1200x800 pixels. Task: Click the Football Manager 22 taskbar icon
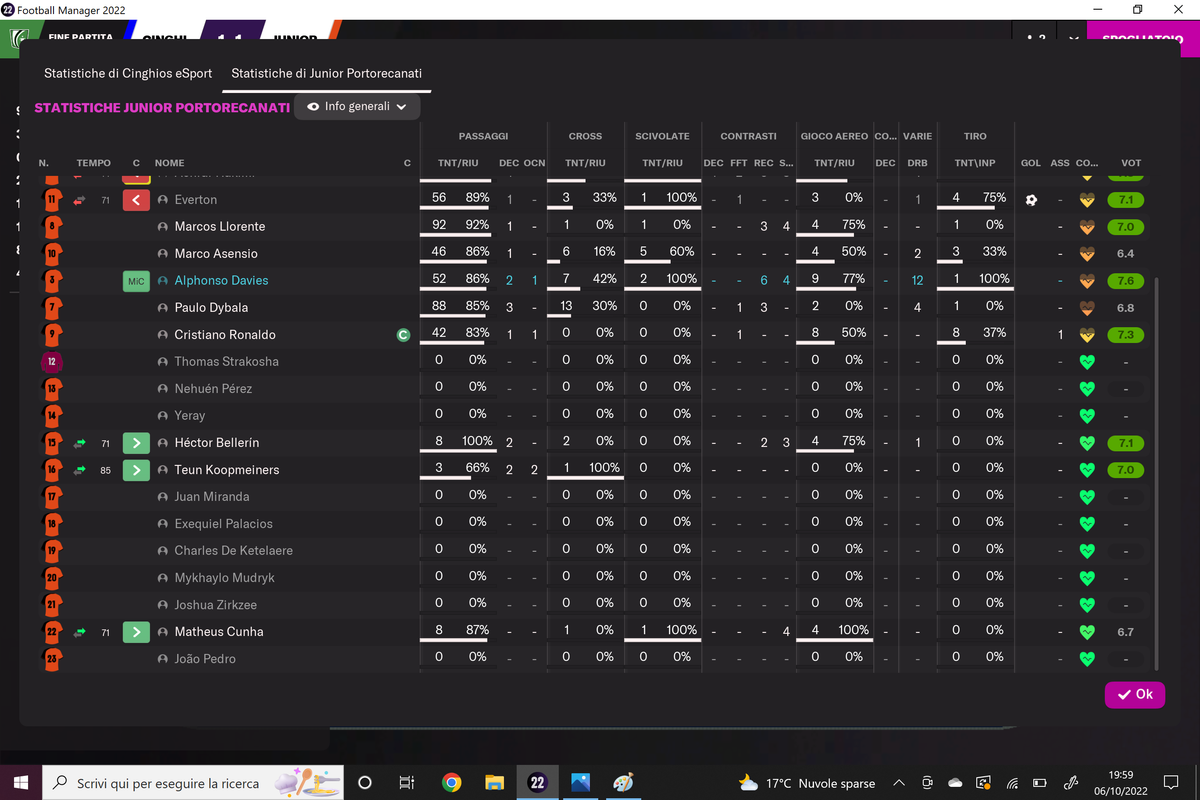tap(537, 783)
